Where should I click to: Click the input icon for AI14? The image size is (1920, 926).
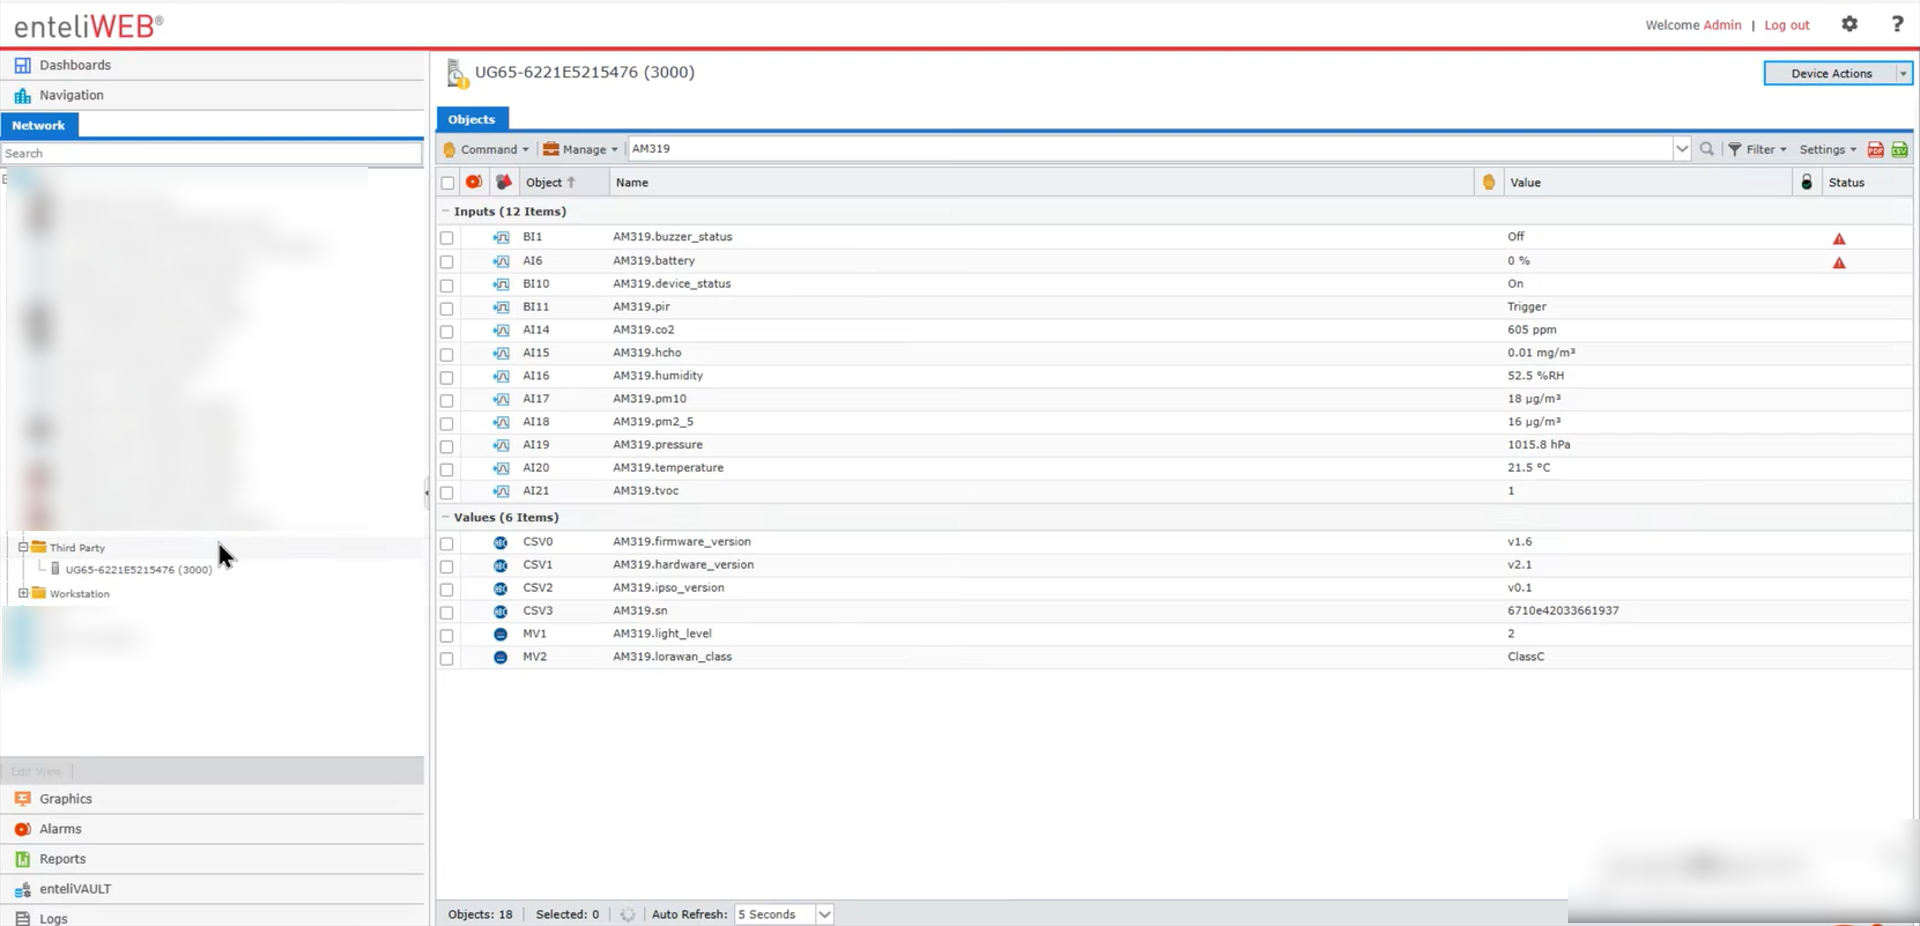501,330
